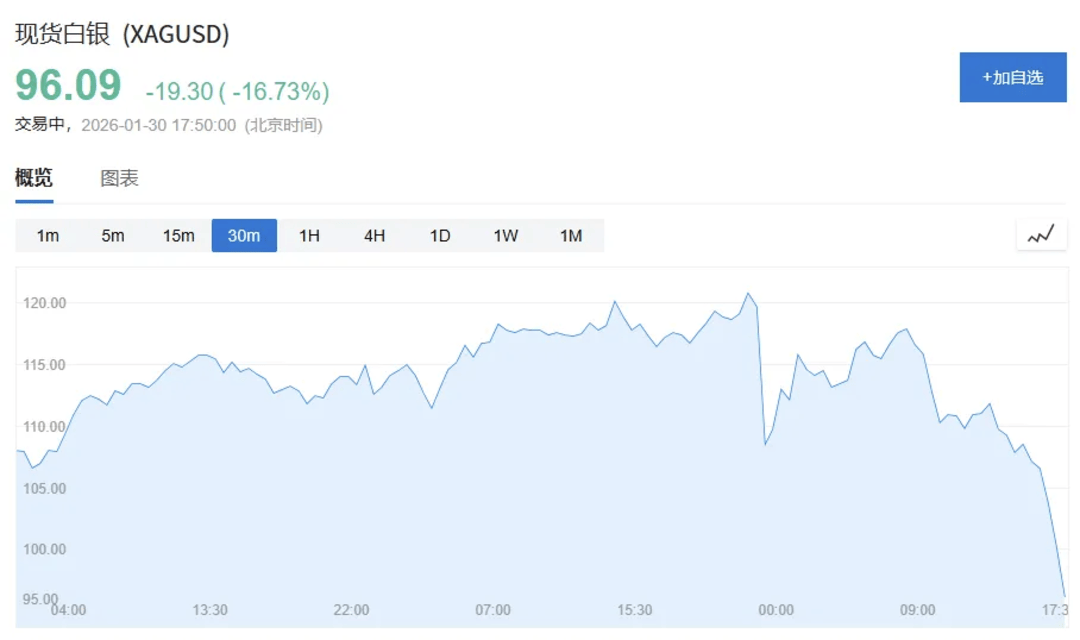Open the chart style line icon
Screen dimensions: 1080x640
coord(1041,233)
